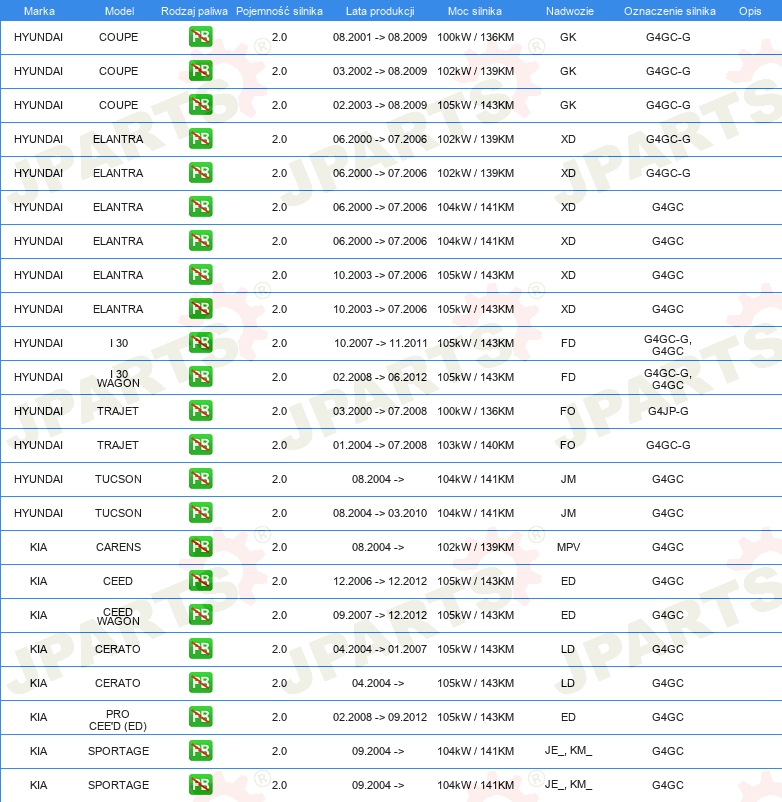Click the Lata produkcji column header
The height and width of the screenshot is (802, 782).
380,11
